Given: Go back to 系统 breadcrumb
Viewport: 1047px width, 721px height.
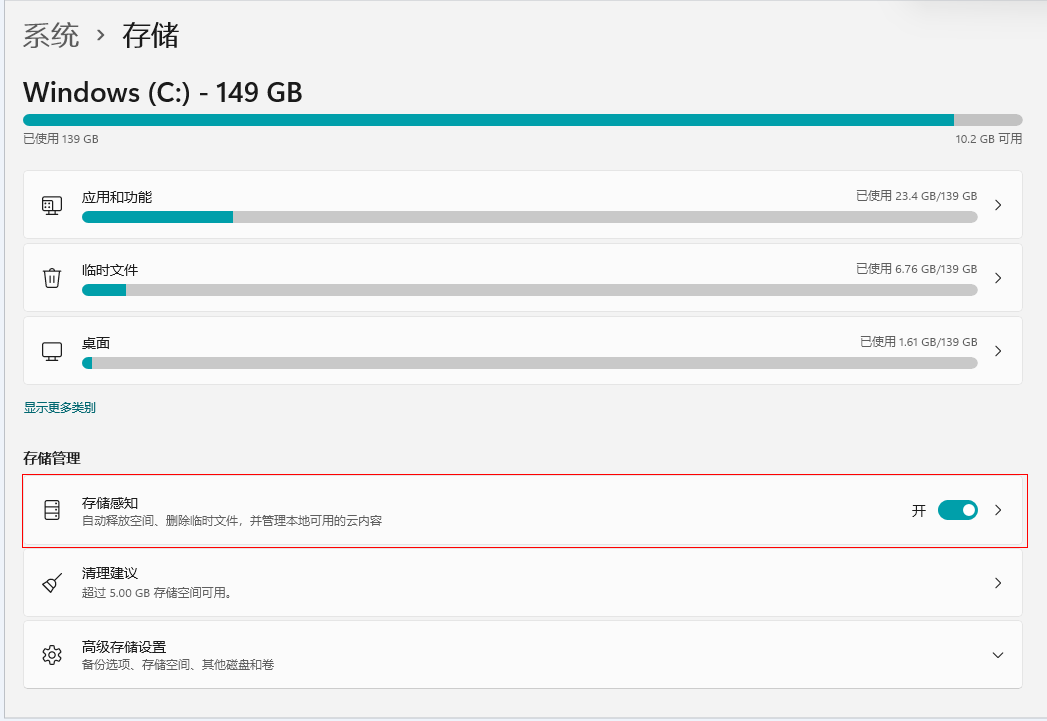Looking at the screenshot, I should [x=51, y=36].
